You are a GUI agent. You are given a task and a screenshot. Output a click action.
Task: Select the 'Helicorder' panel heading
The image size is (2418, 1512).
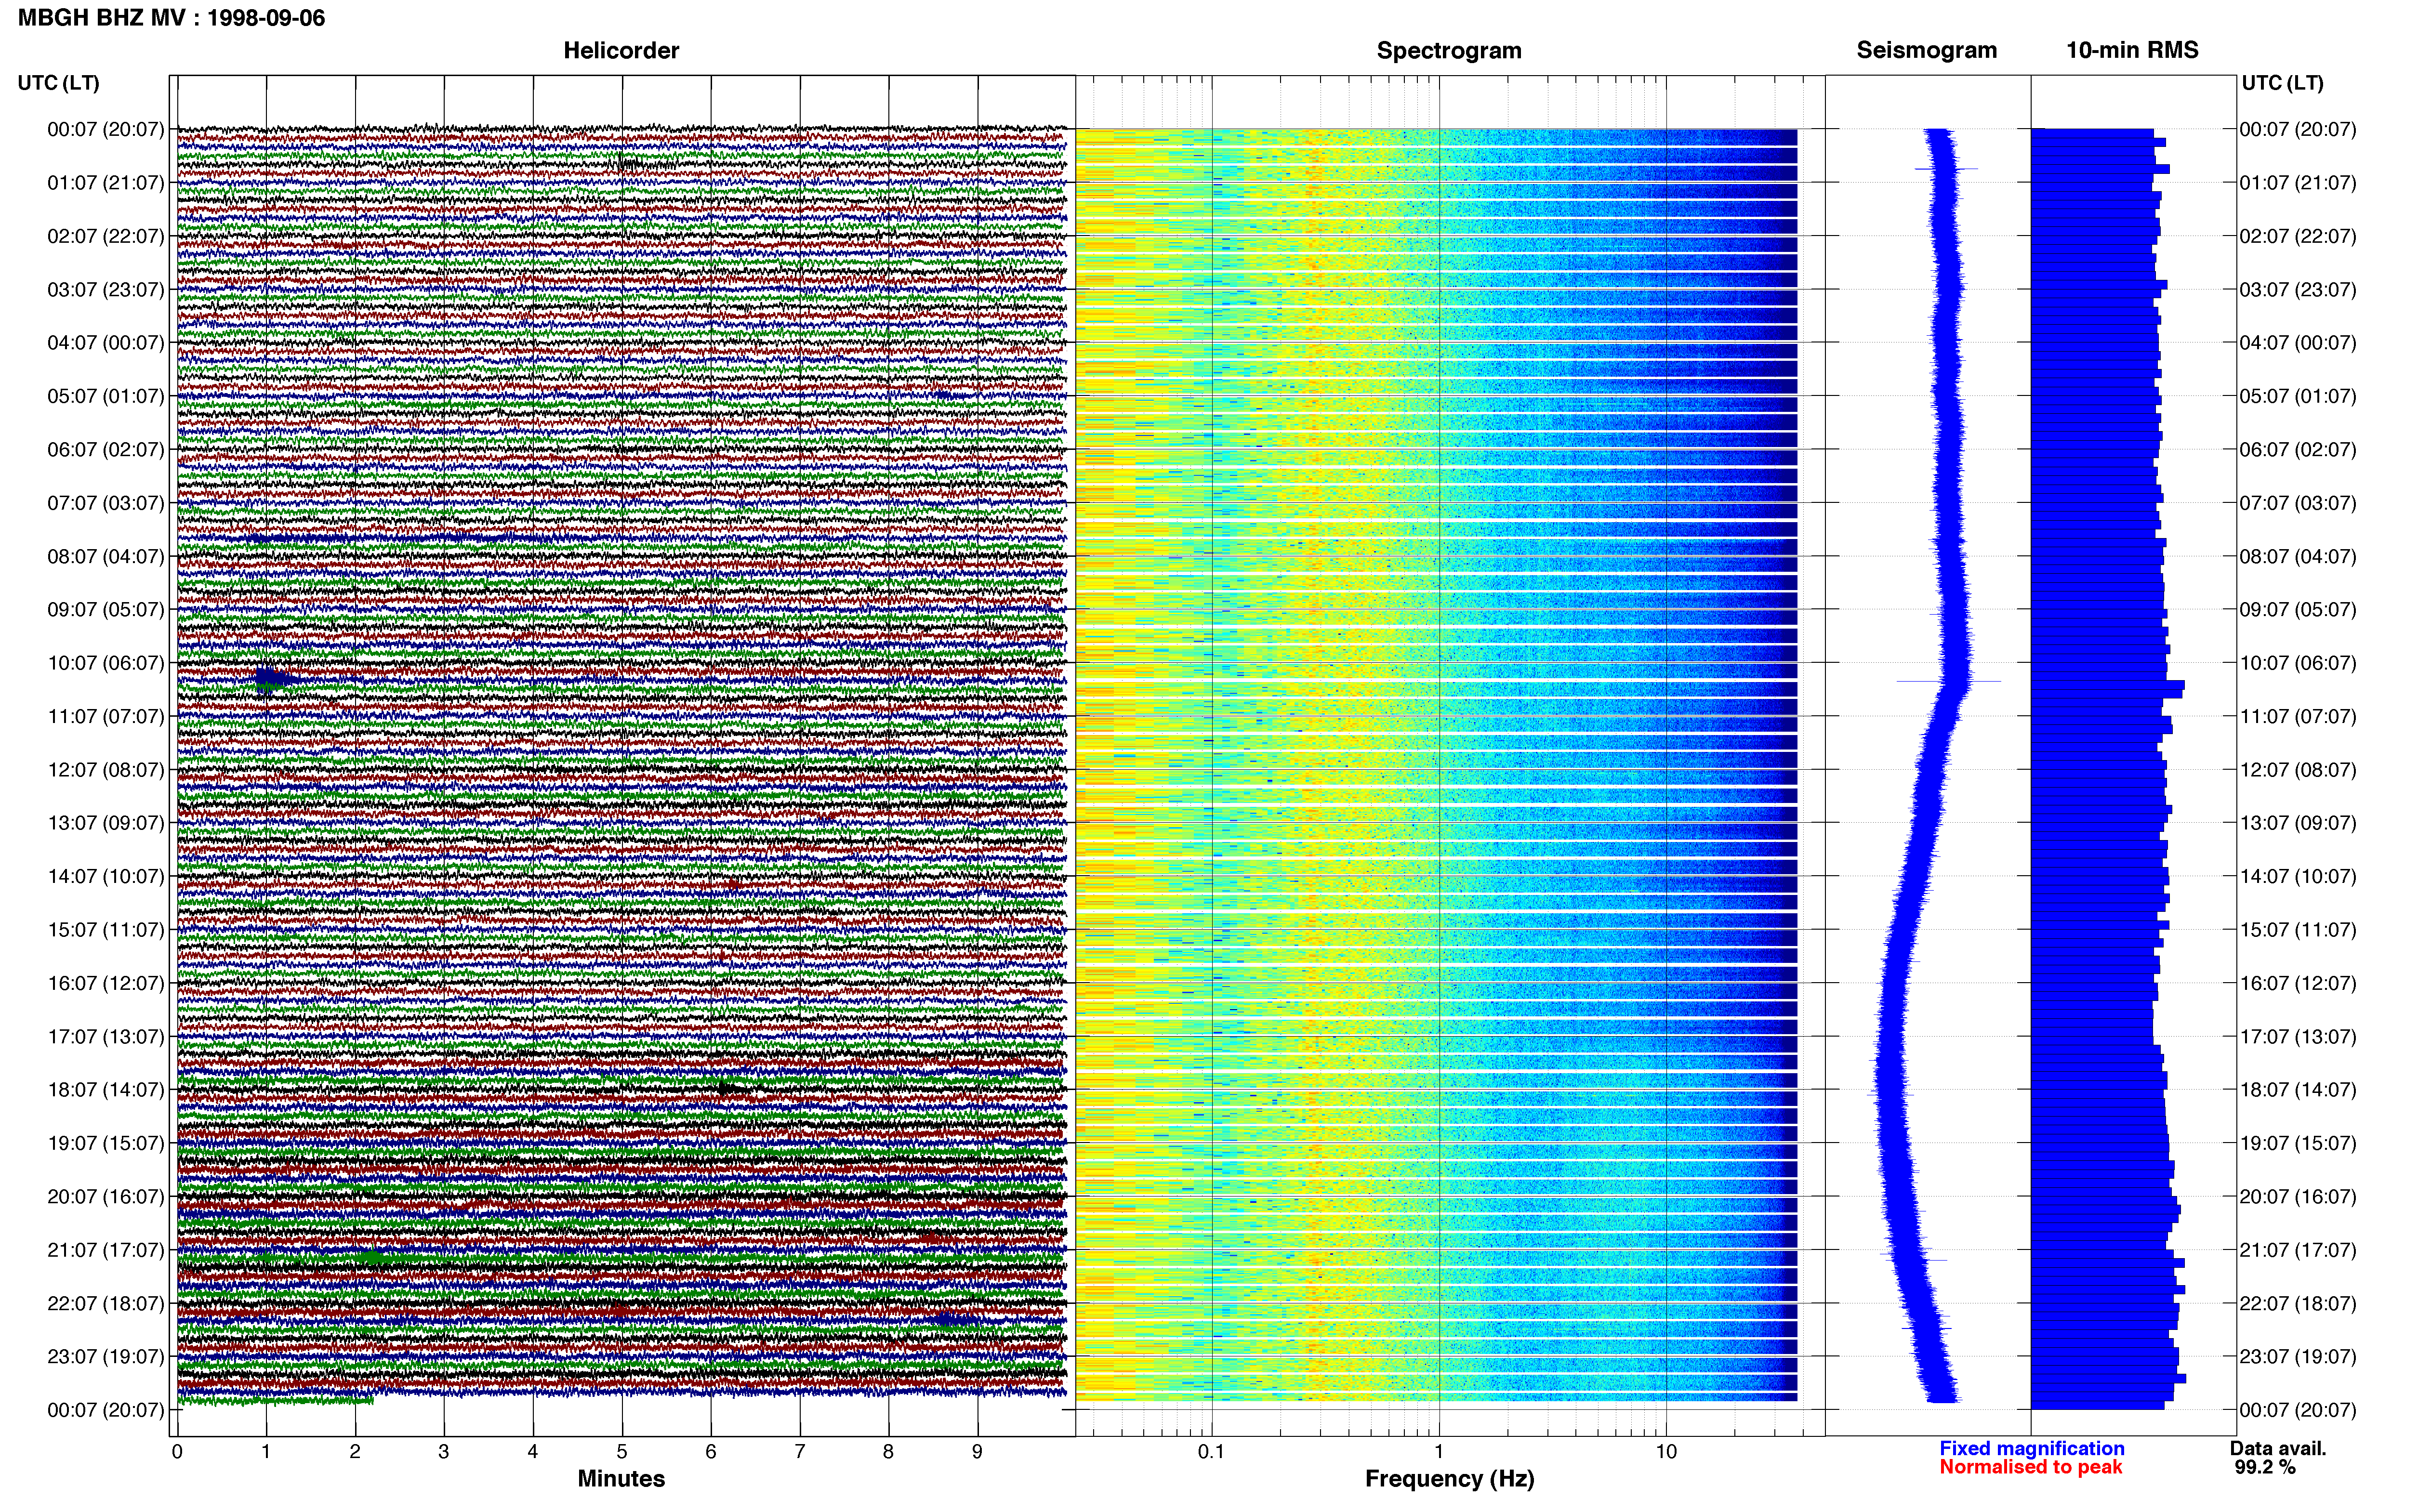tap(621, 50)
